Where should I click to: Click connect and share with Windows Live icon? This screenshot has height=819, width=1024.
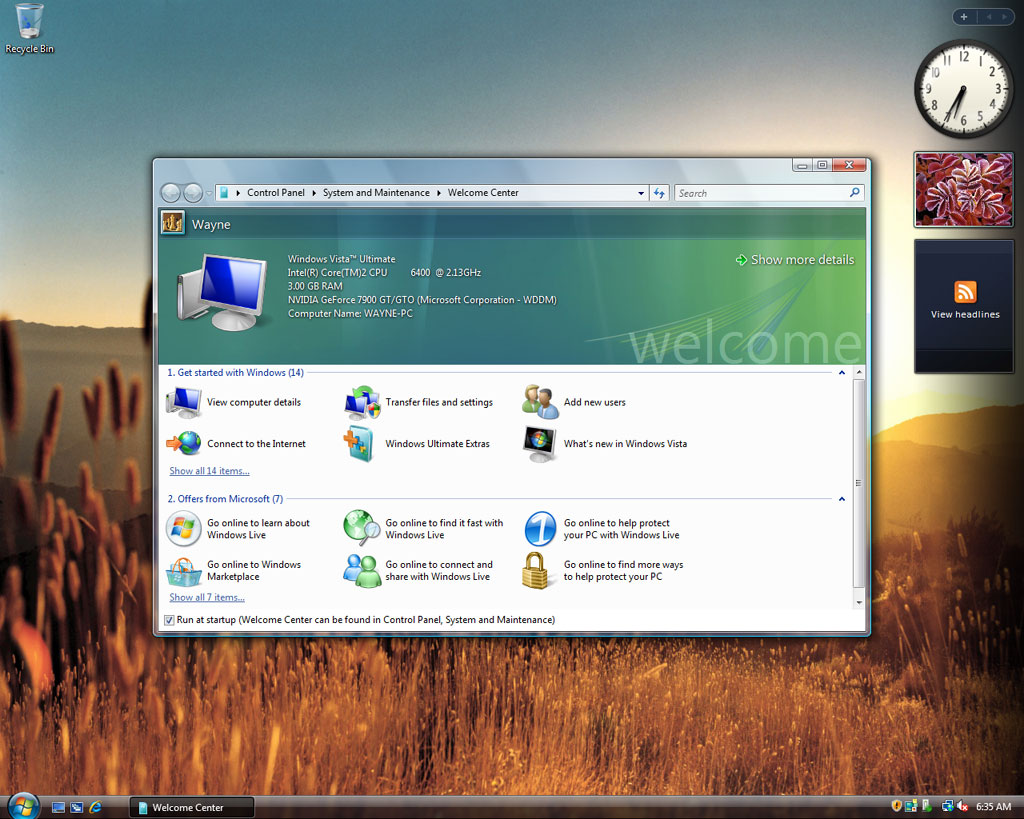[362, 570]
